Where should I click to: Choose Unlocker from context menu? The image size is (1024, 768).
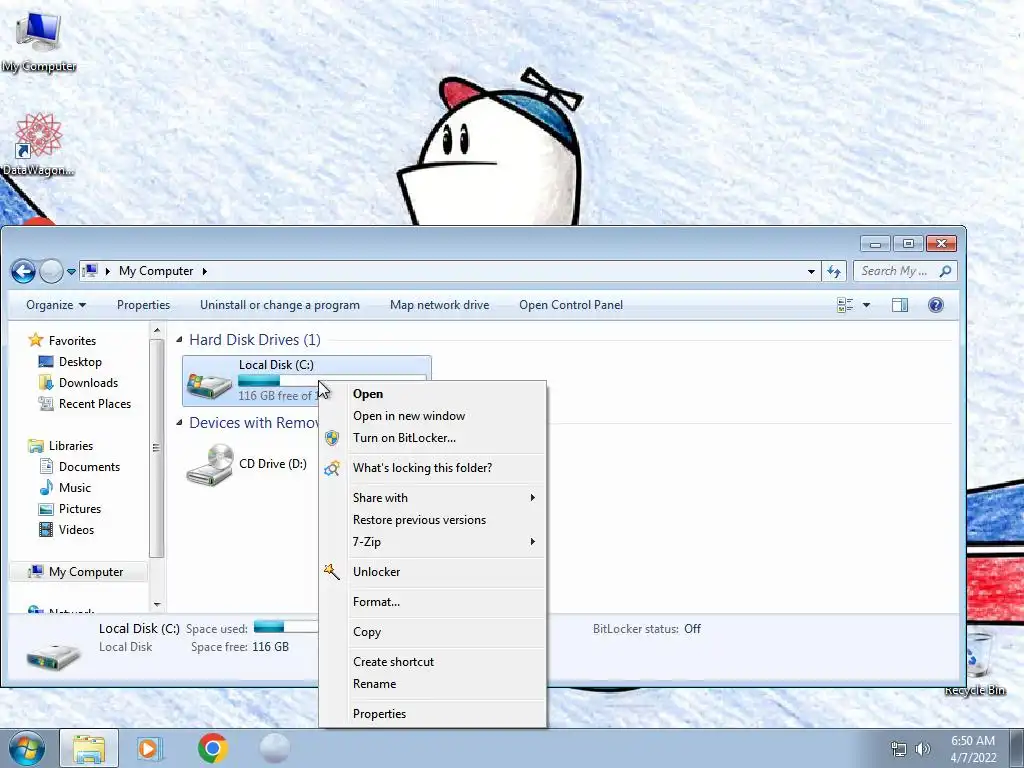[x=432, y=572]
